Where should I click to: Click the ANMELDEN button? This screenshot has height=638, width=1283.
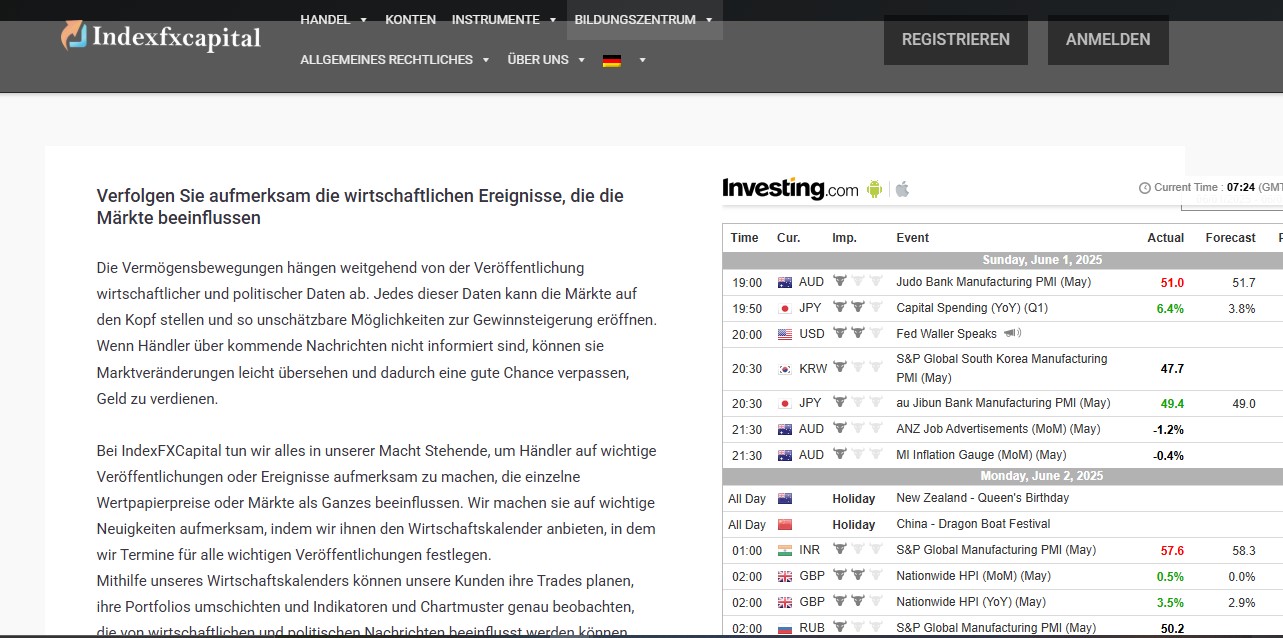tap(1107, 40)
